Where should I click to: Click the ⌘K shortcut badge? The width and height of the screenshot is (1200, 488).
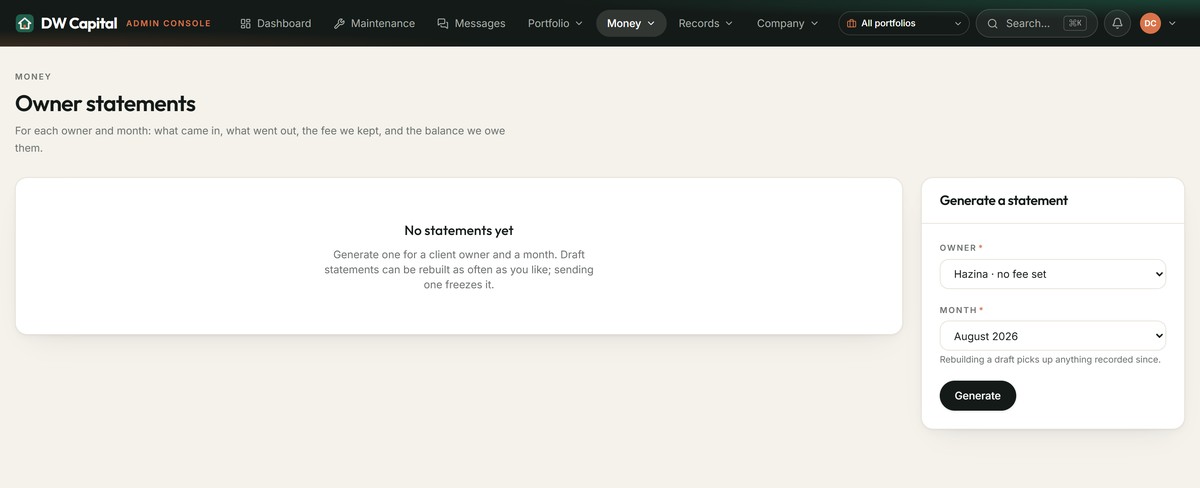(1075, 23)
